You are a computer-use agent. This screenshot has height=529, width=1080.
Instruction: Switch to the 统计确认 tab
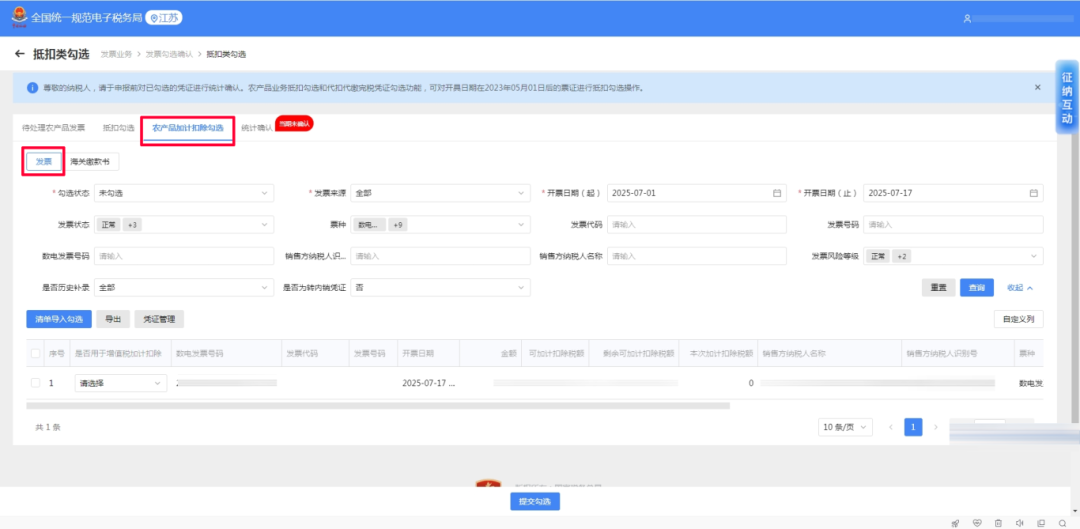pos(257,128)
